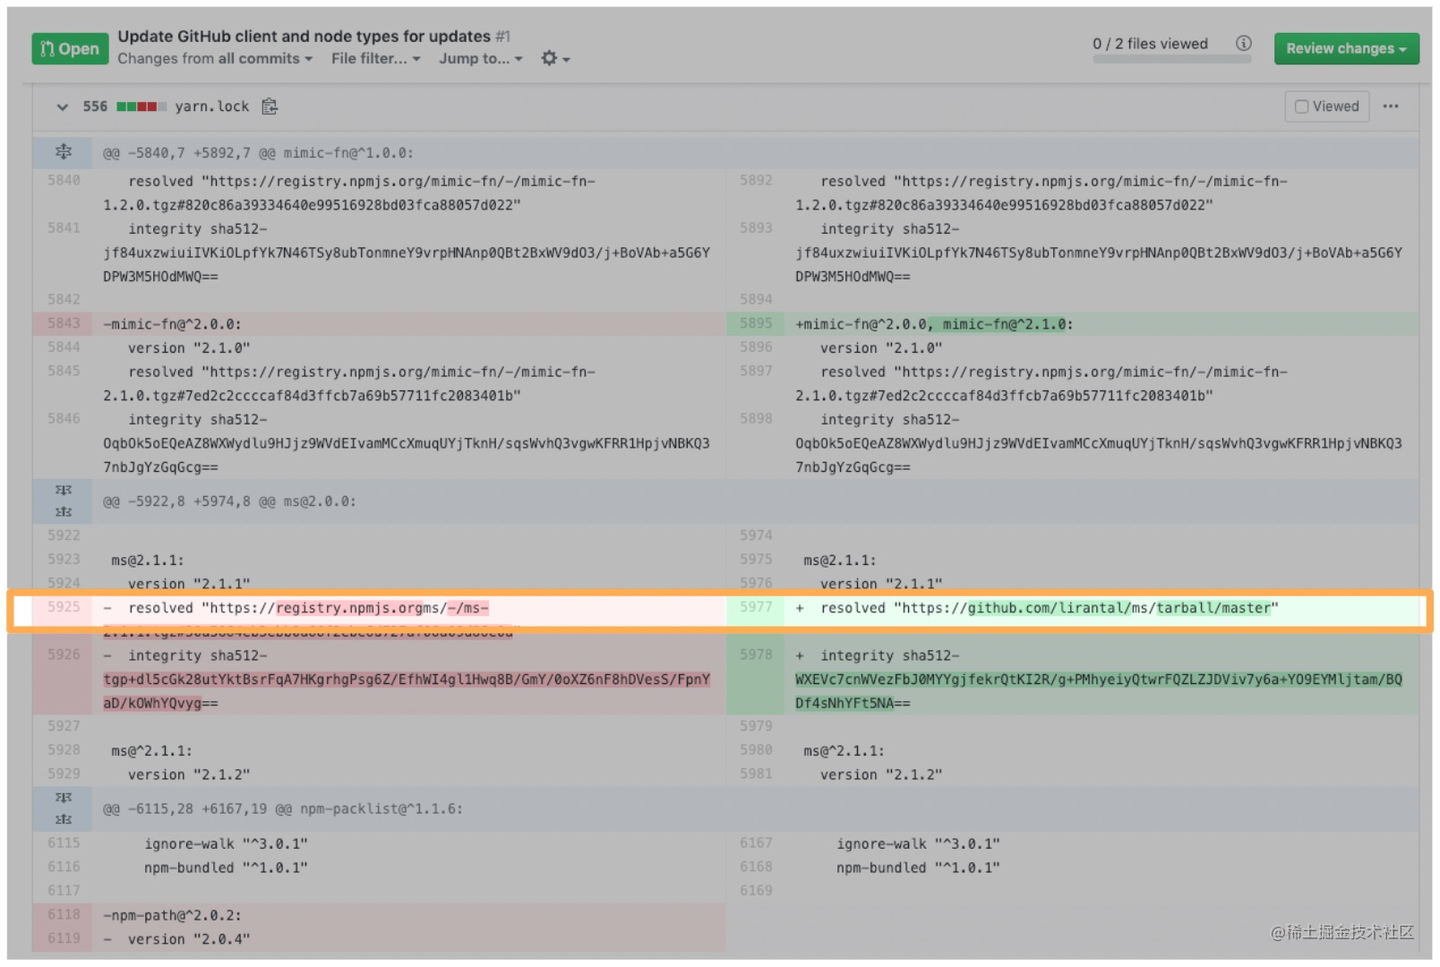Select added line number 5978
The height and width of the screenshot is (967, 1440).
(756, 654)
